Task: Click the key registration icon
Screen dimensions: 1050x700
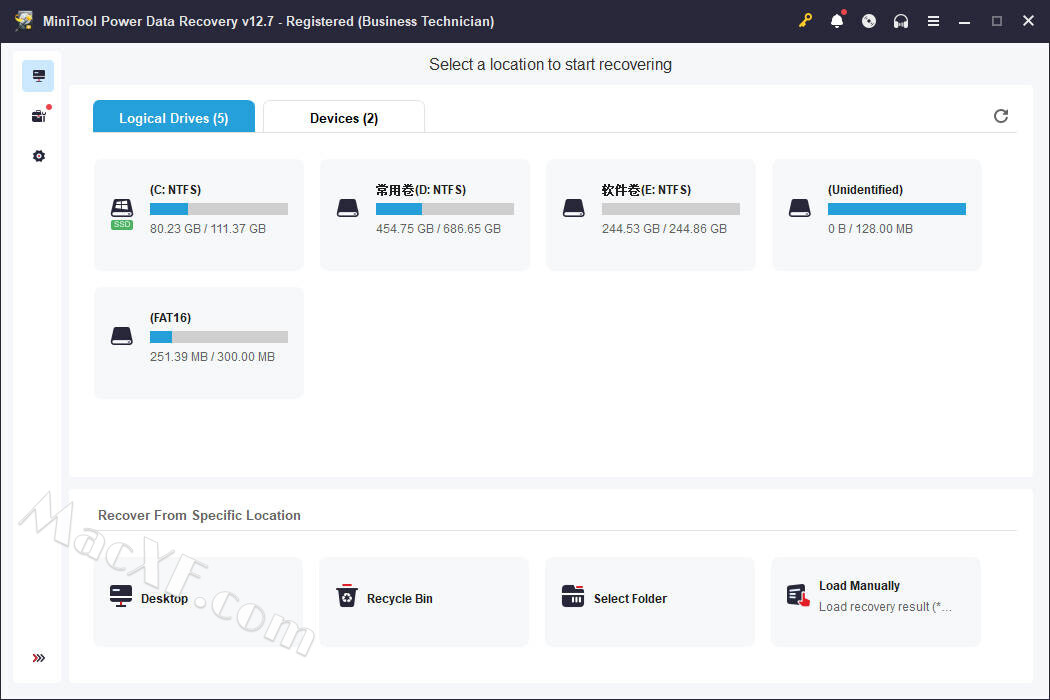Action: 805,21
